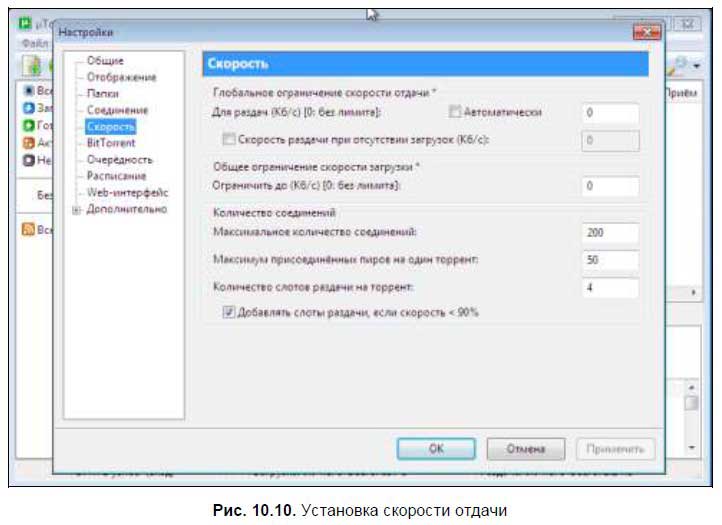Viewport: 722px width, 525px height.
Task: Expand the Дополнительно tree node
Action: coord(76,210)
